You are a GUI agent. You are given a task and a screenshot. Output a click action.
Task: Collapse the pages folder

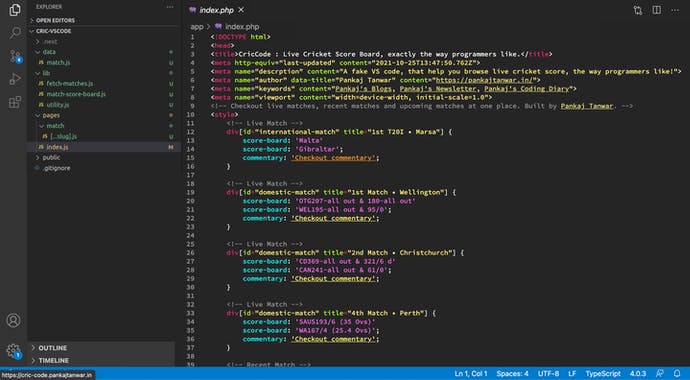click(104, 115)
